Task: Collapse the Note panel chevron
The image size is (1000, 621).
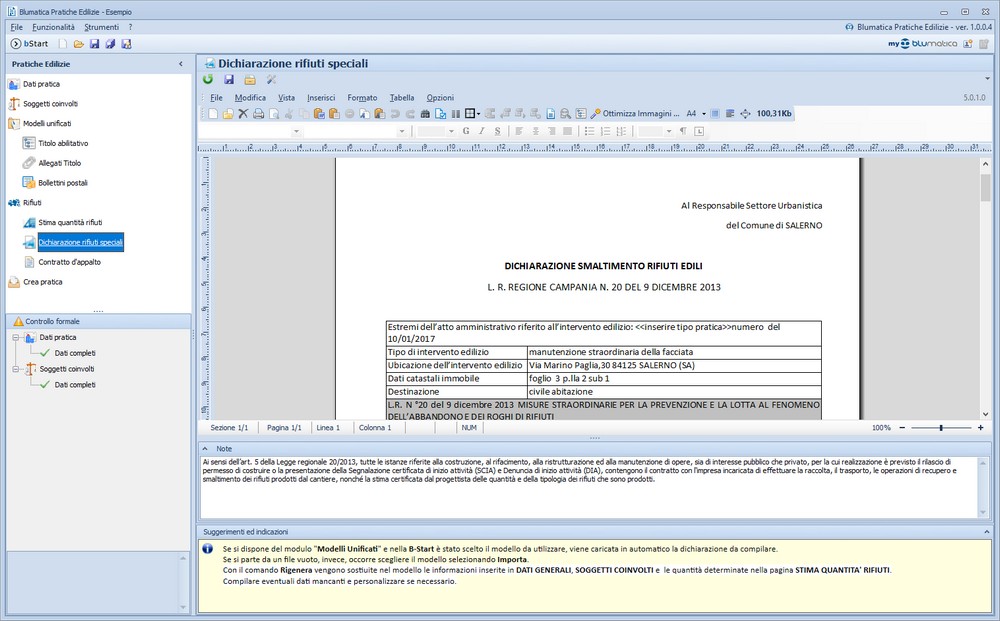Action: tap(205, 449)
